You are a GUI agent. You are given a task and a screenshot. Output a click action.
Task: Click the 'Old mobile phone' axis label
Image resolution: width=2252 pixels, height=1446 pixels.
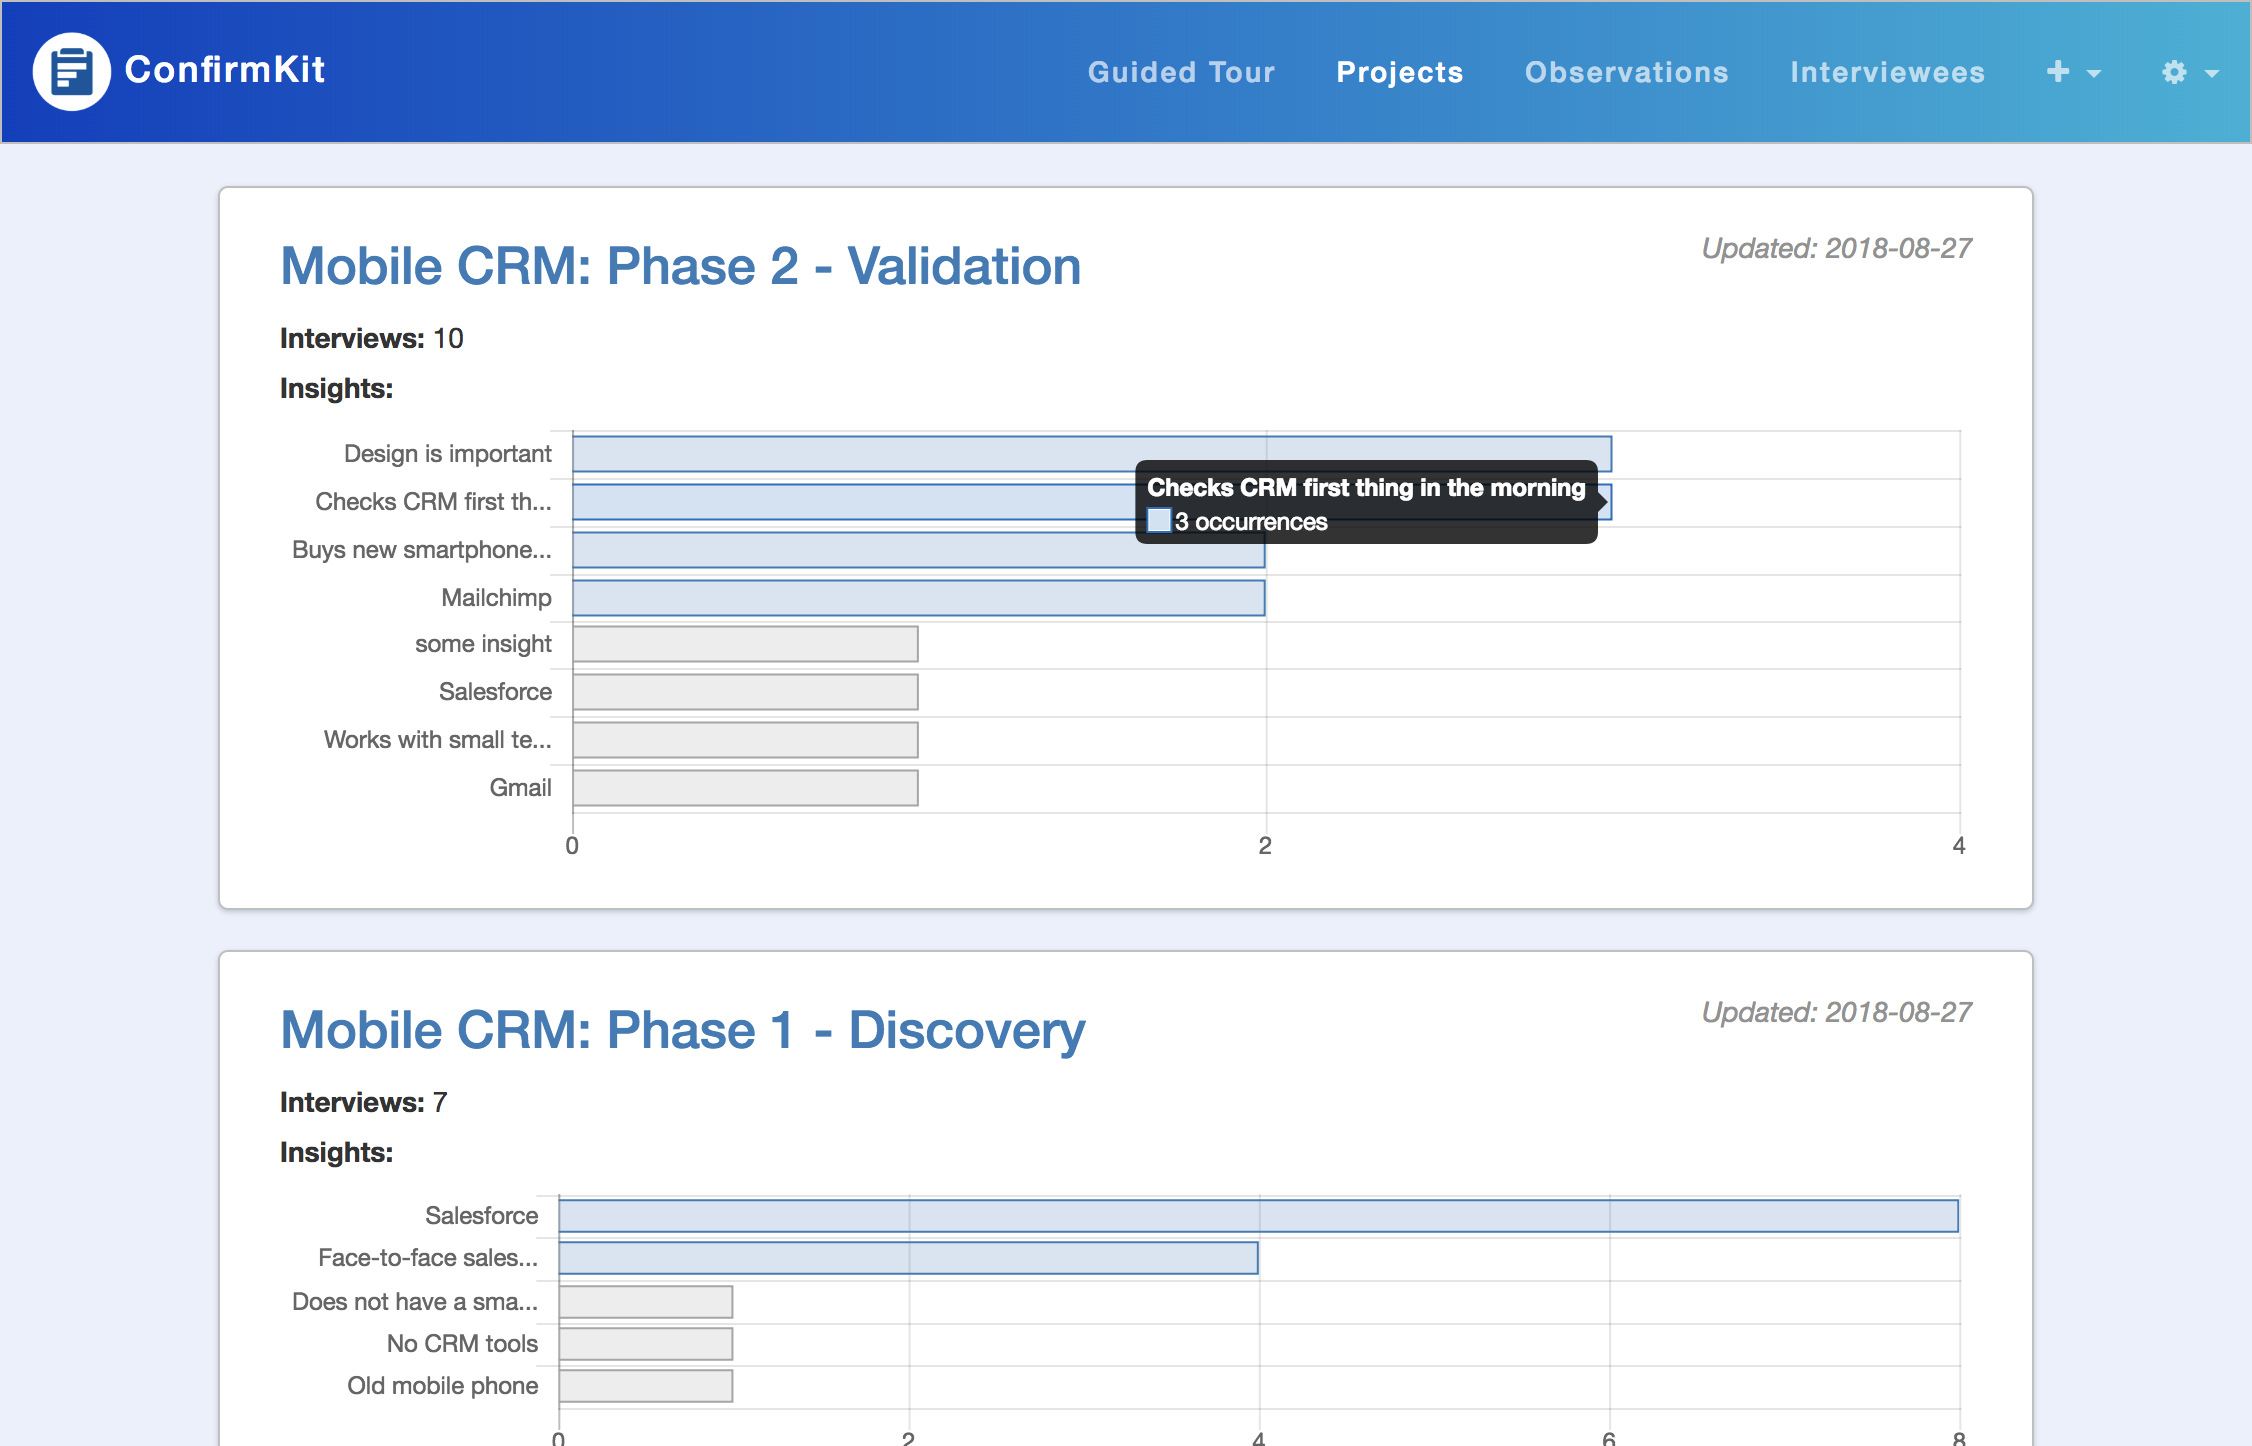point(442,1386)
